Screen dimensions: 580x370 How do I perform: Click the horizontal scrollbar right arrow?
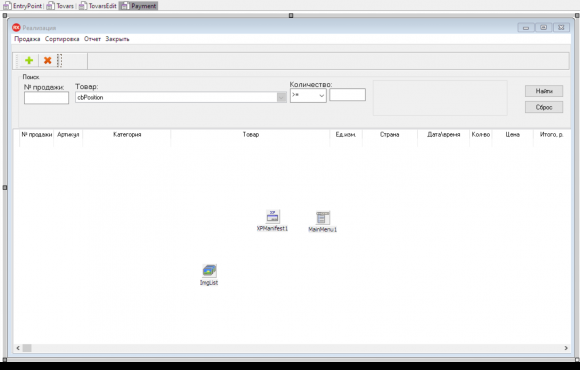(566, 348)
